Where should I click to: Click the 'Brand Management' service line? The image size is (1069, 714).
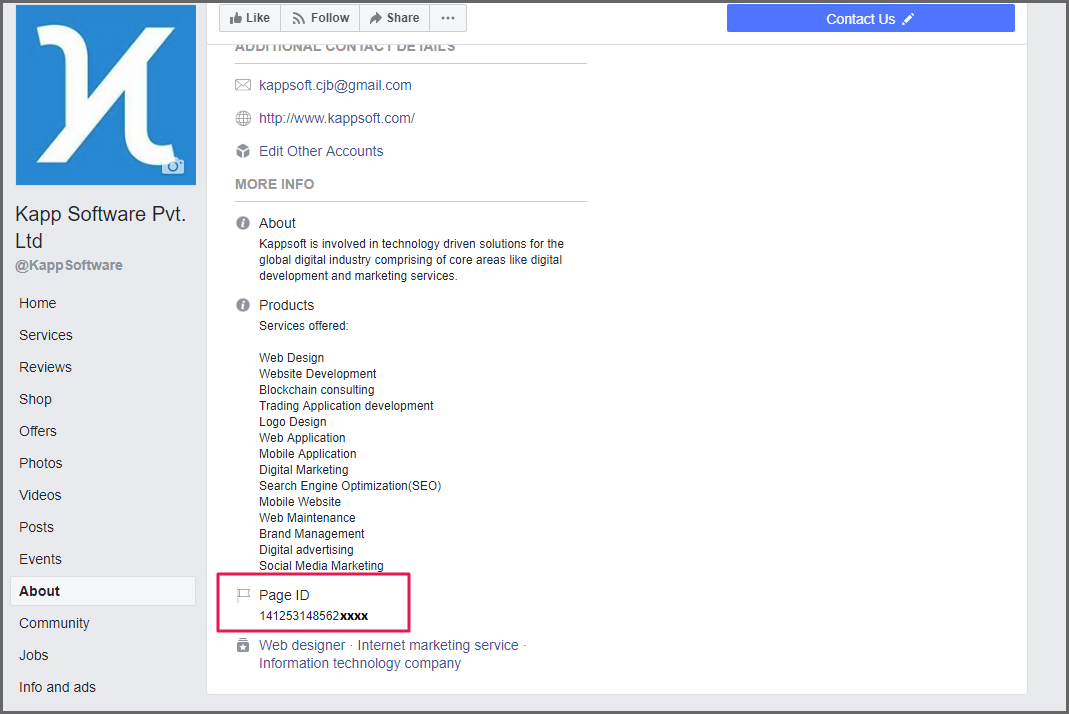pos(312,534)
